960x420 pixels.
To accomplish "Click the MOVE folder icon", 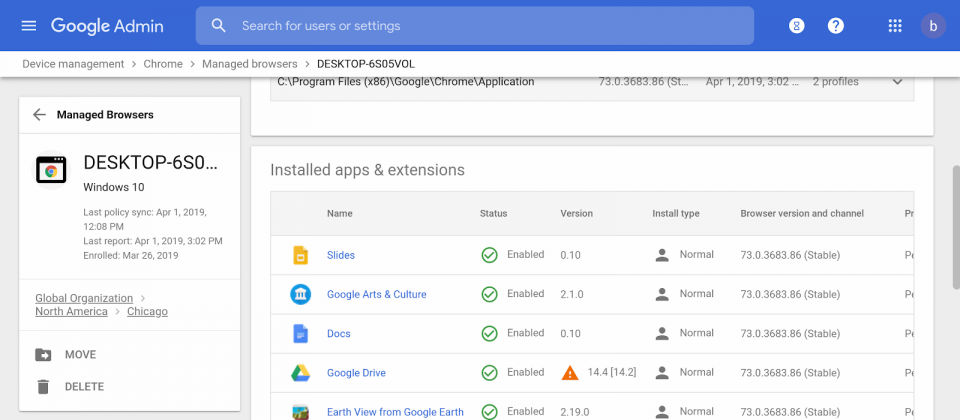I will [x=43, y=354].
